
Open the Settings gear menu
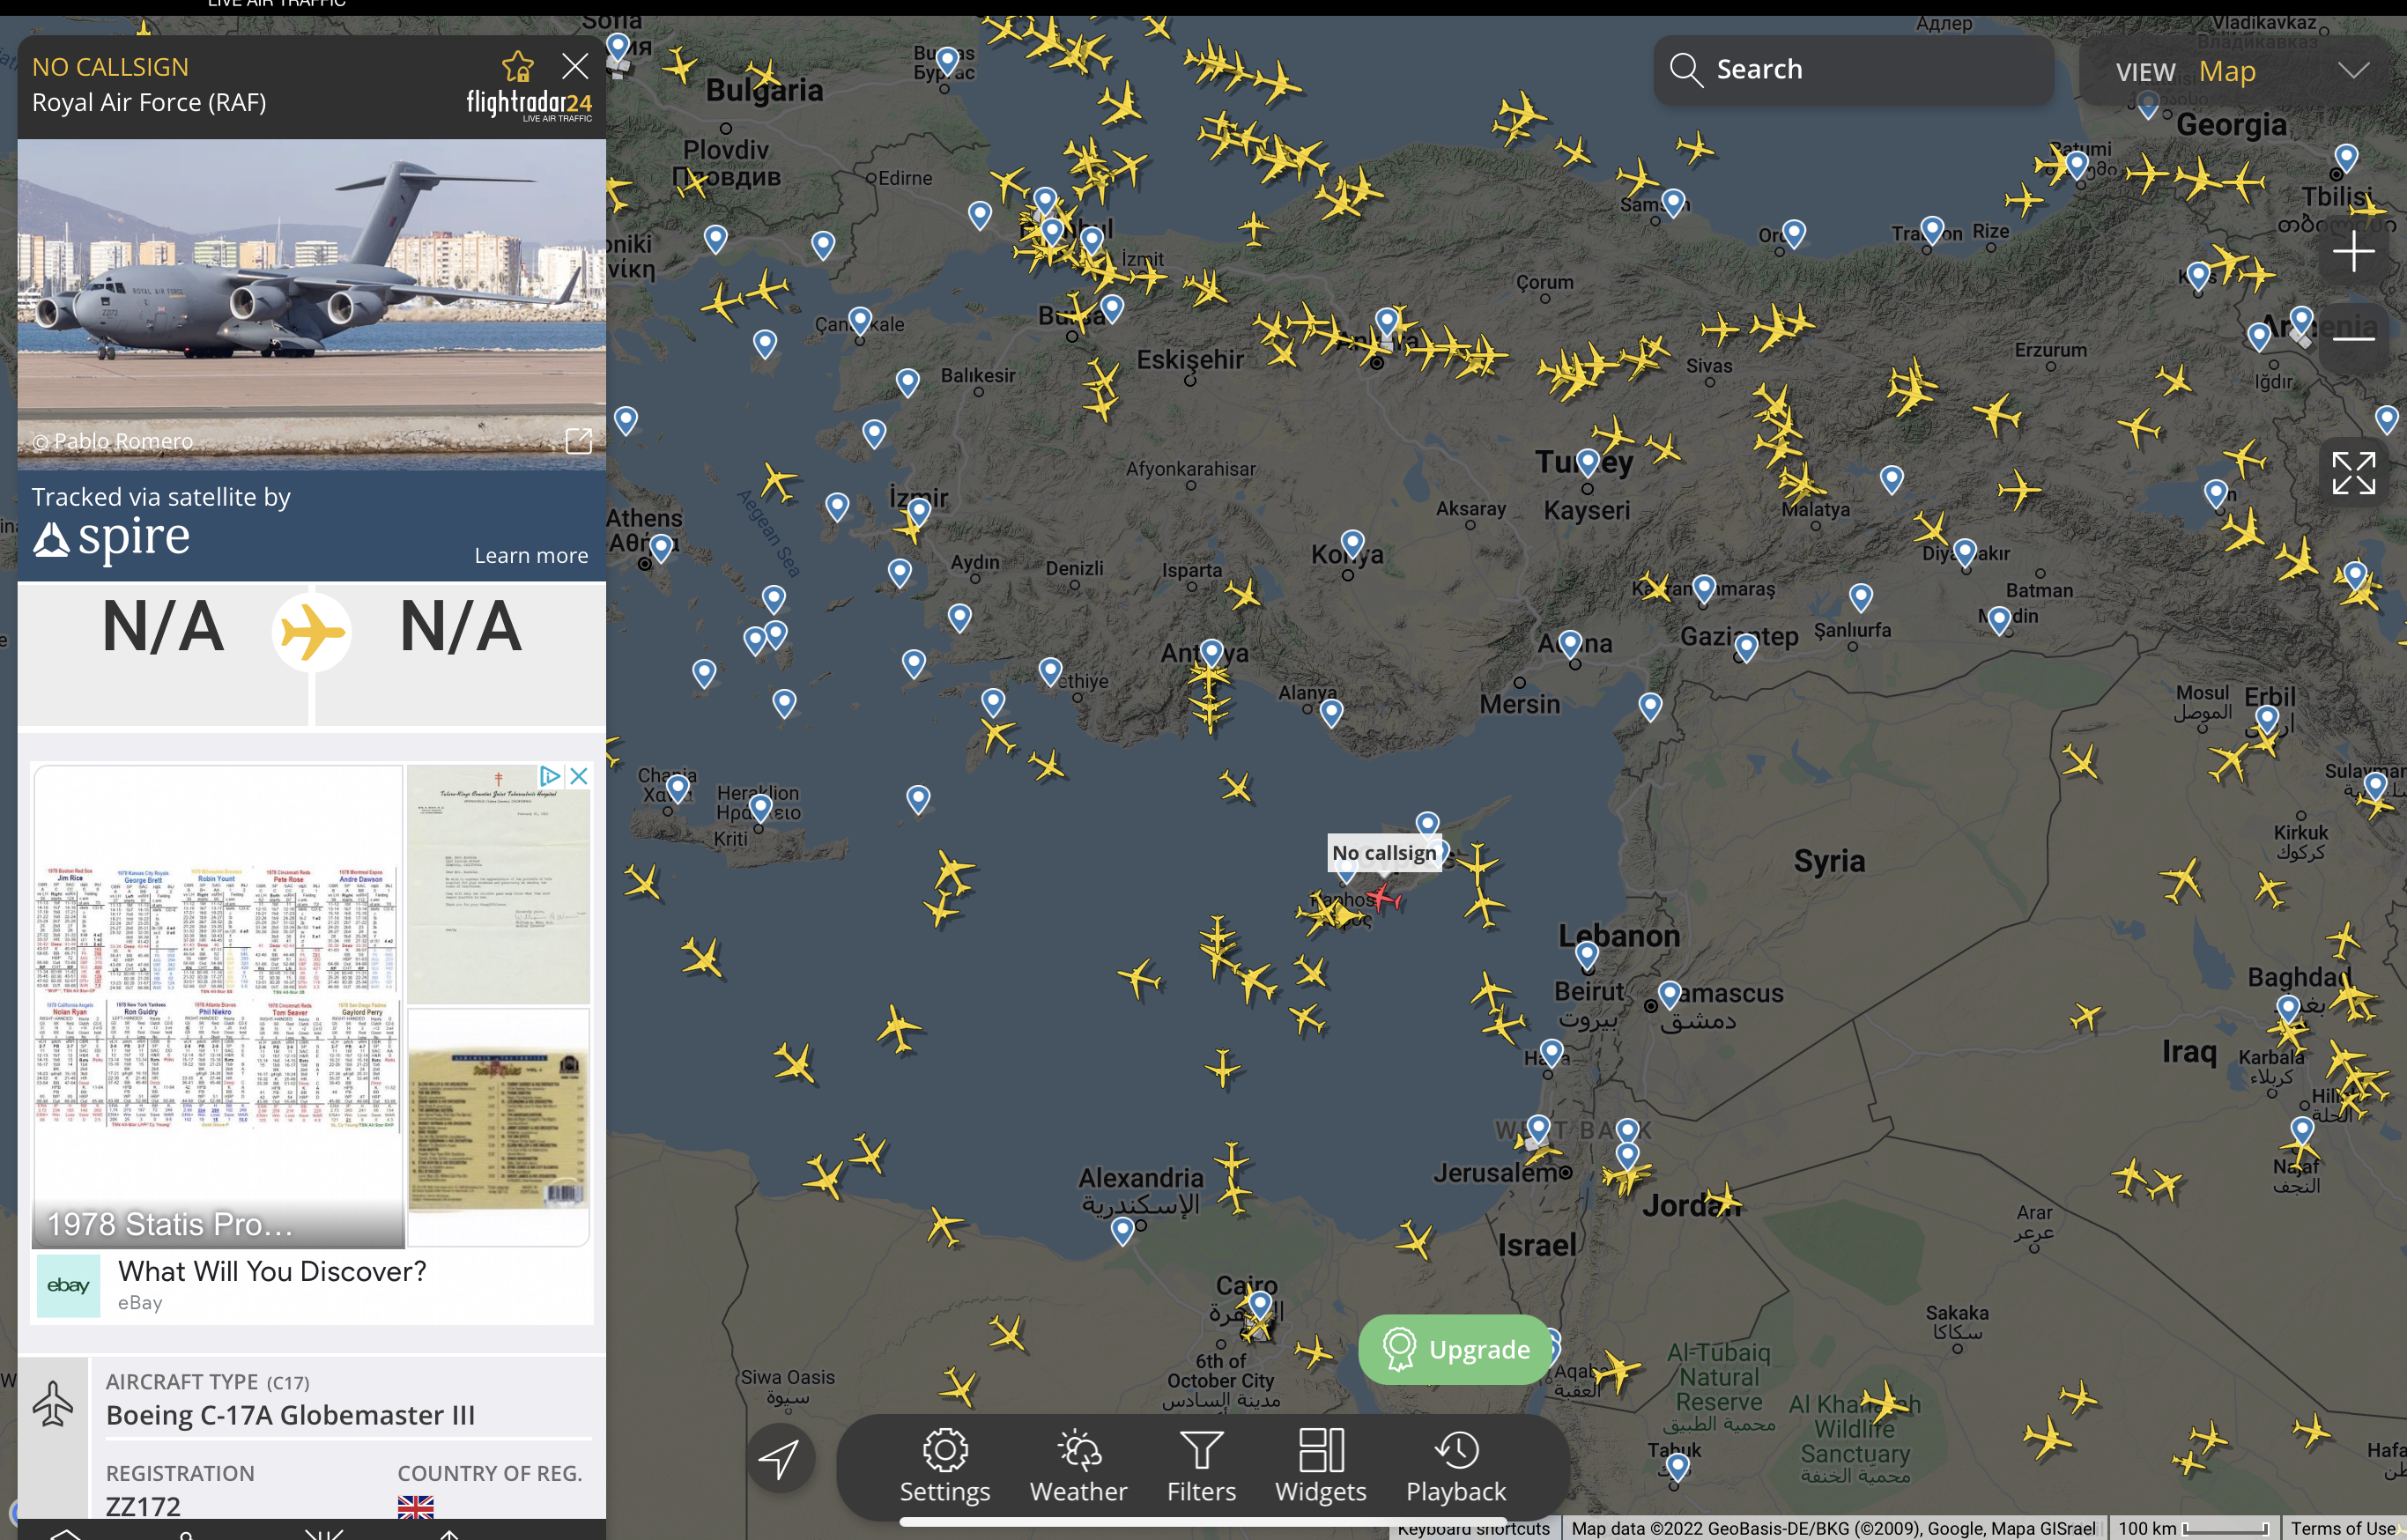944,1465
